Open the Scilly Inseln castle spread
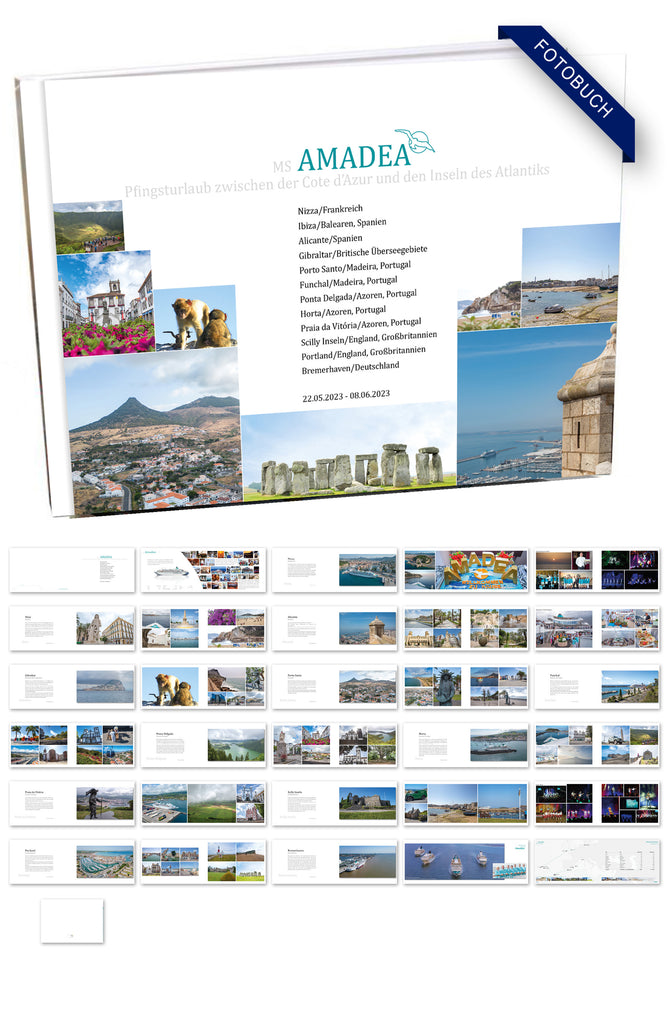Screen dimensions: 669x1024 pyautogui.click(x=334, y=803)
